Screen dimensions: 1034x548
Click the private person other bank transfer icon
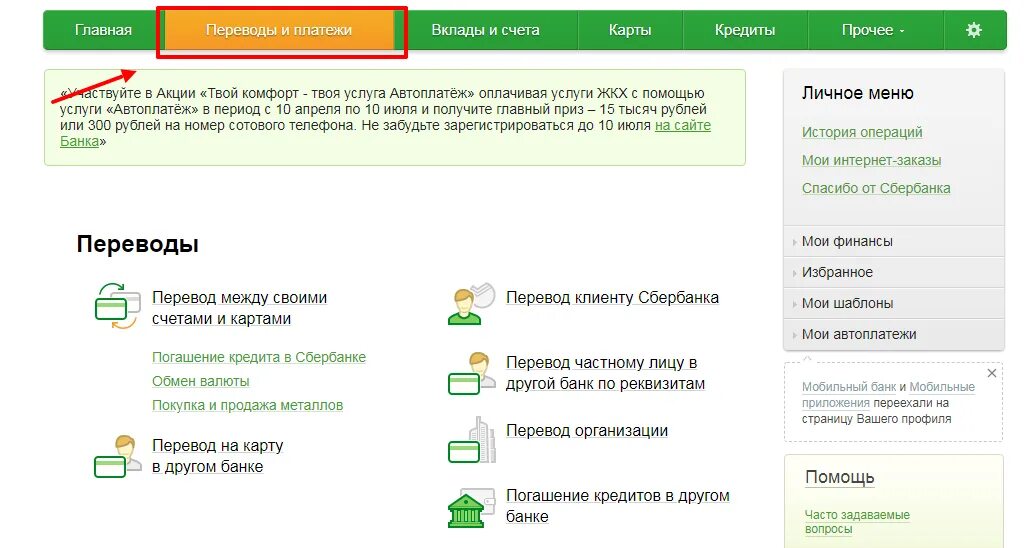(471, 373)
